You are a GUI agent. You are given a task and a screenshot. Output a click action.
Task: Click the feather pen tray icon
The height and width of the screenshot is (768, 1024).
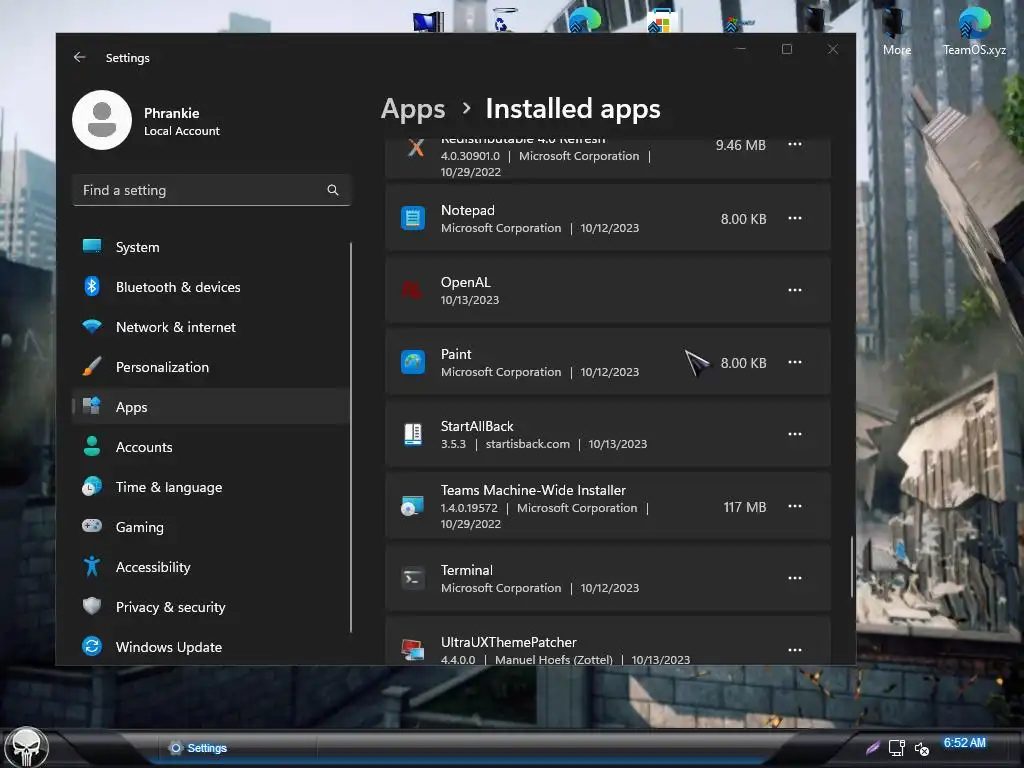tap(873, 748)
